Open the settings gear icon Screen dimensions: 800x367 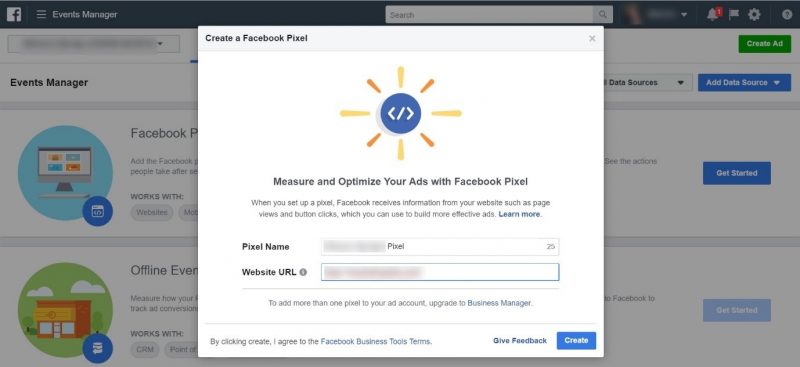coord(754,14)
